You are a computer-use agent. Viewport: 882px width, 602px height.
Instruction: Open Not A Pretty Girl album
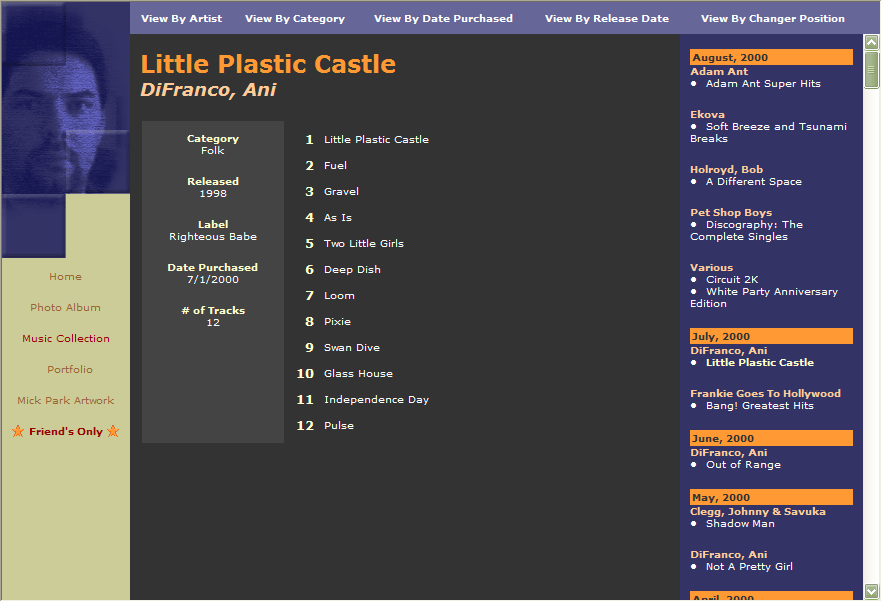749,567
